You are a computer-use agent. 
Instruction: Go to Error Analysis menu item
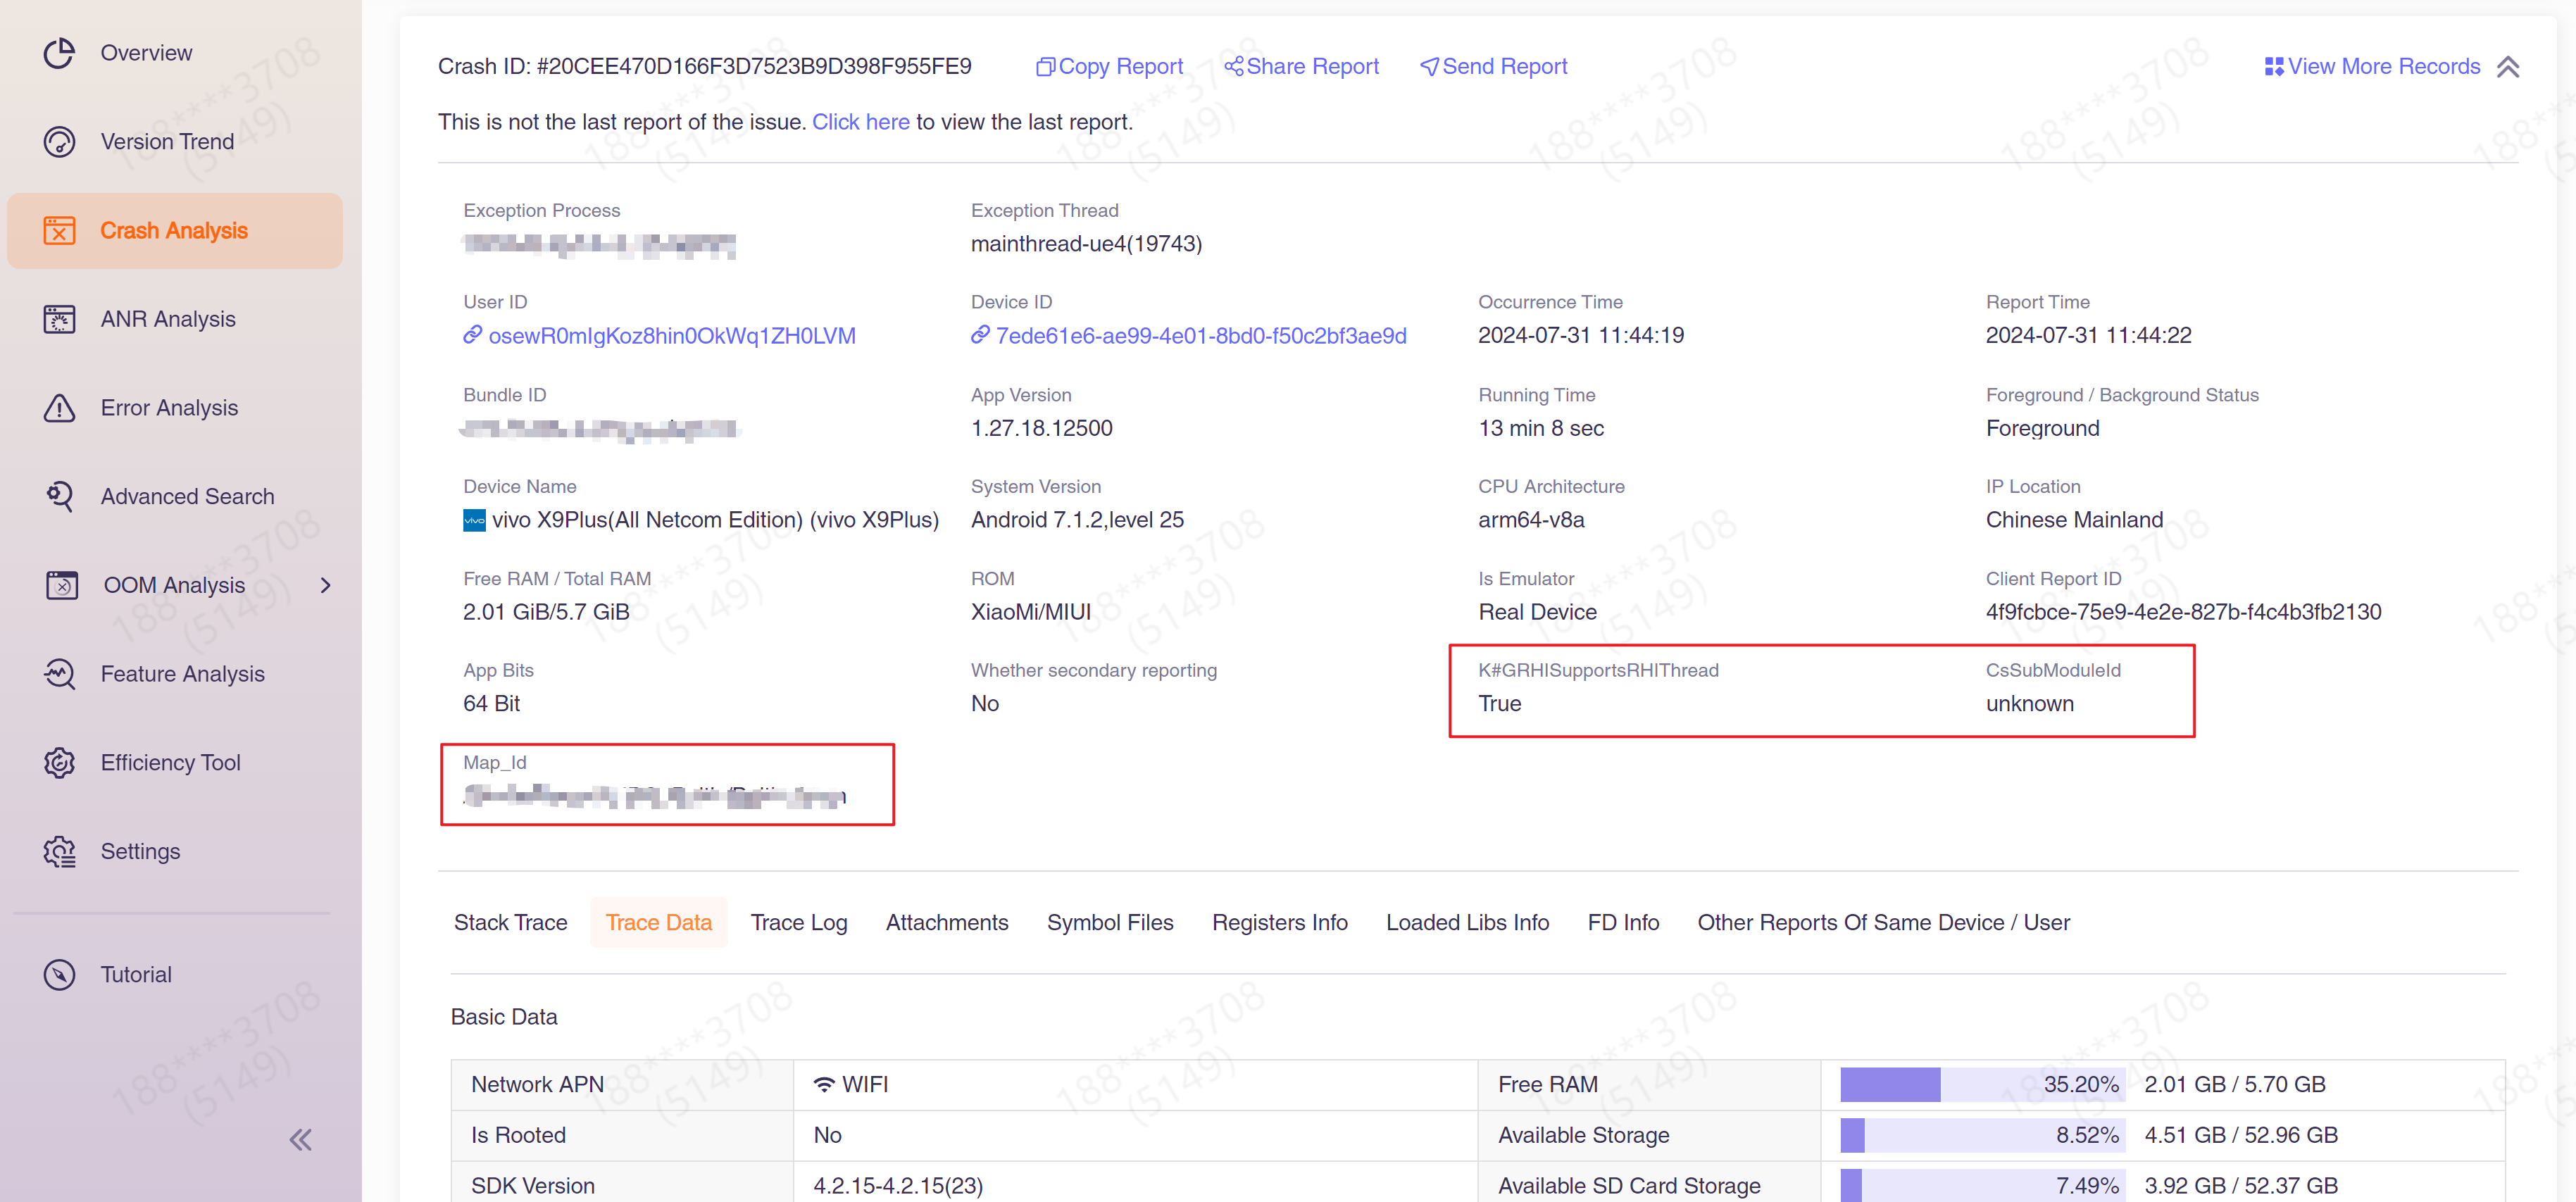pyautogui.click(x=169, y=408)
